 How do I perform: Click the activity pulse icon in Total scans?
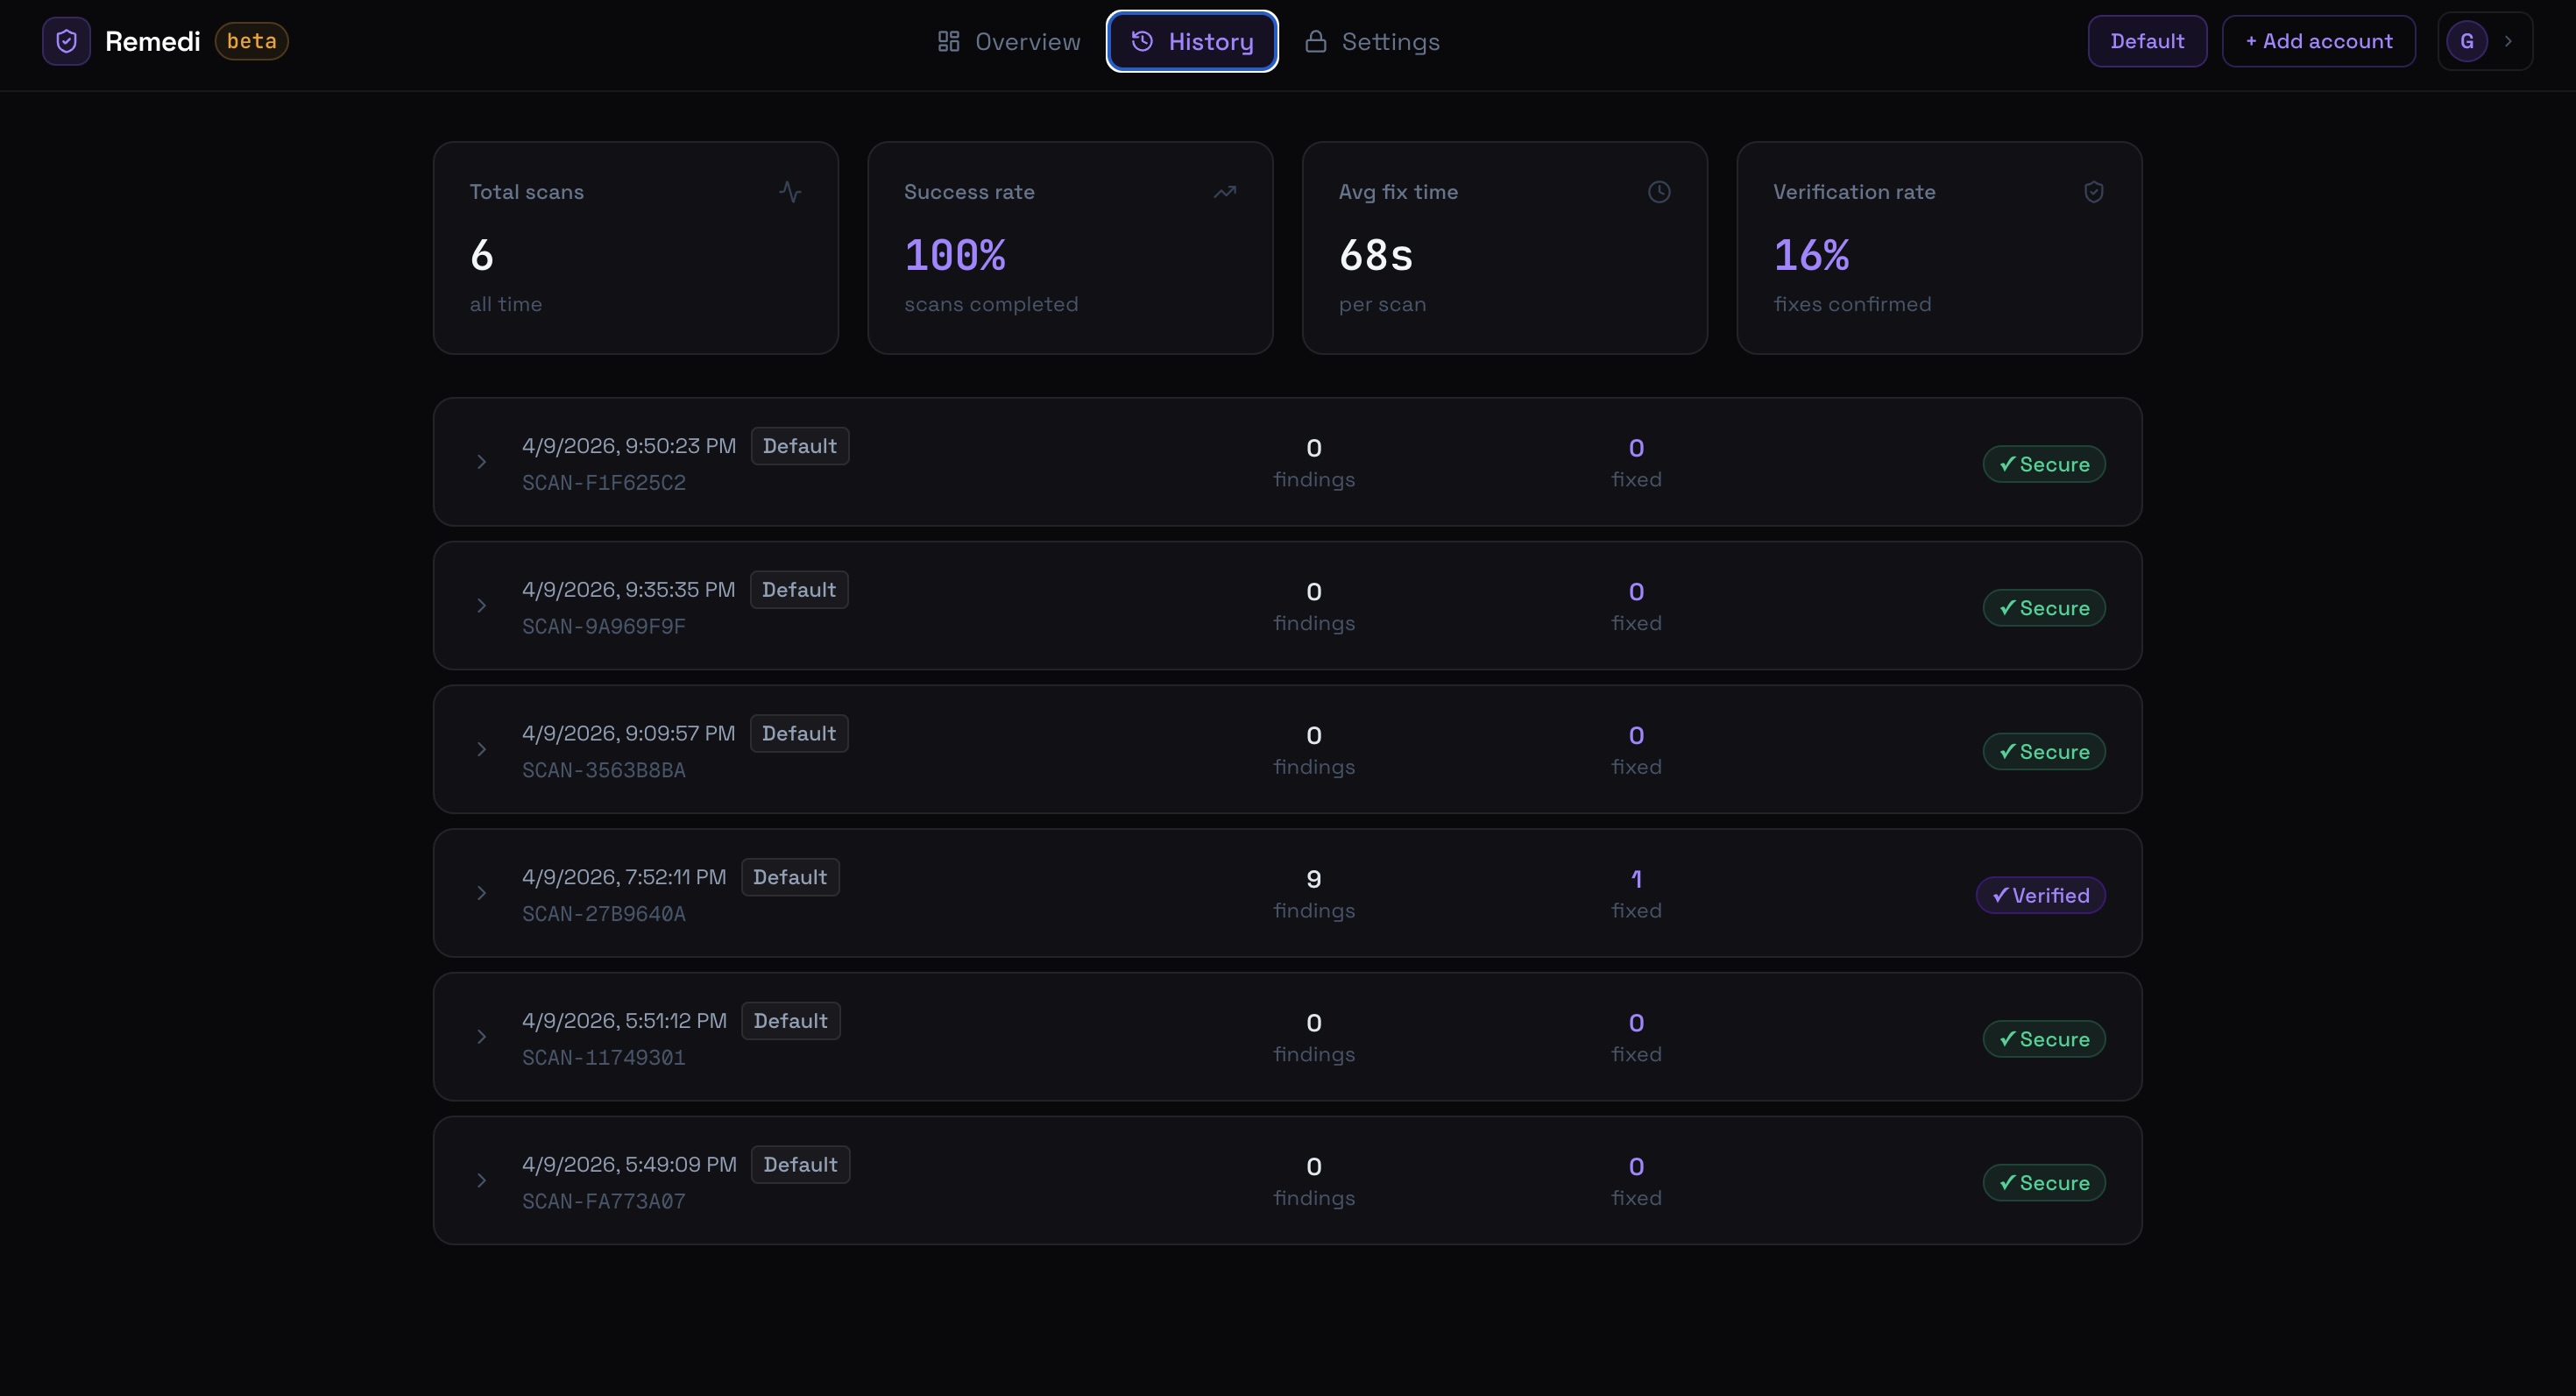point(790,192)
